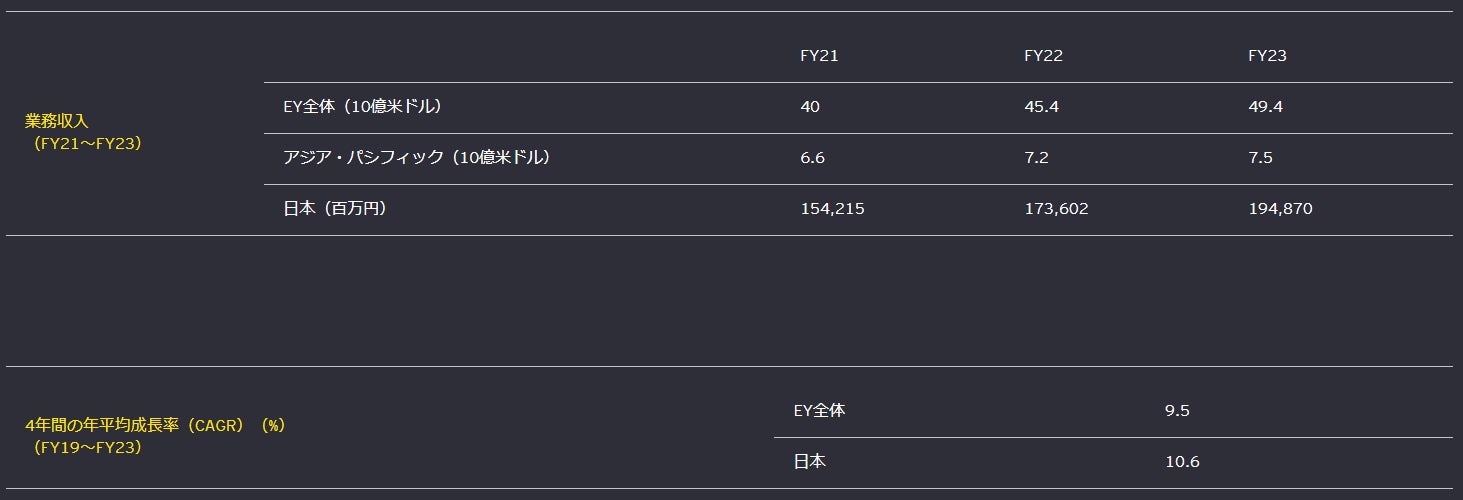The width and height of the screenshot is (1463, 500).
Task: Click the 4年間の年平均成長率（CAGR）heading
Action: (155, 425)
